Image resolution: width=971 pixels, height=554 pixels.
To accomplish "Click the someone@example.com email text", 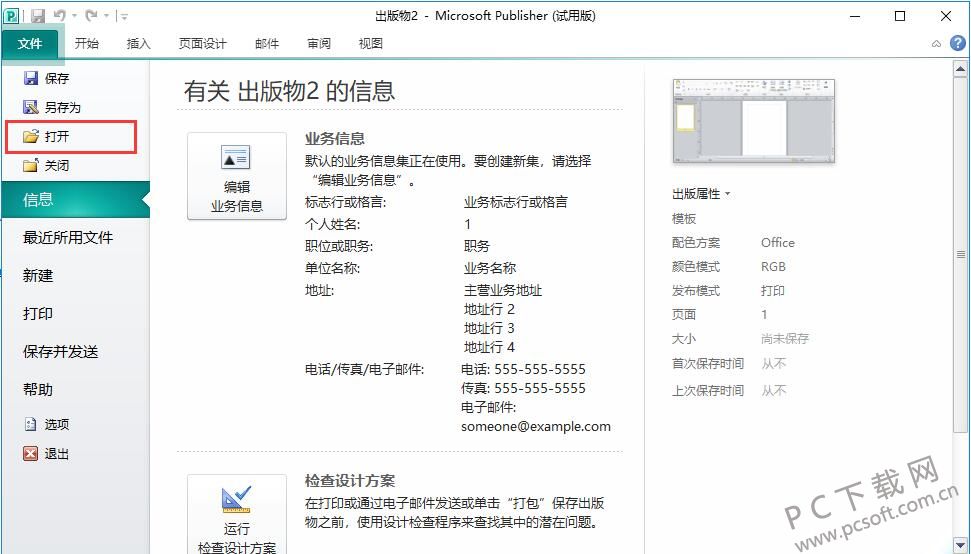I will (536, 426).
